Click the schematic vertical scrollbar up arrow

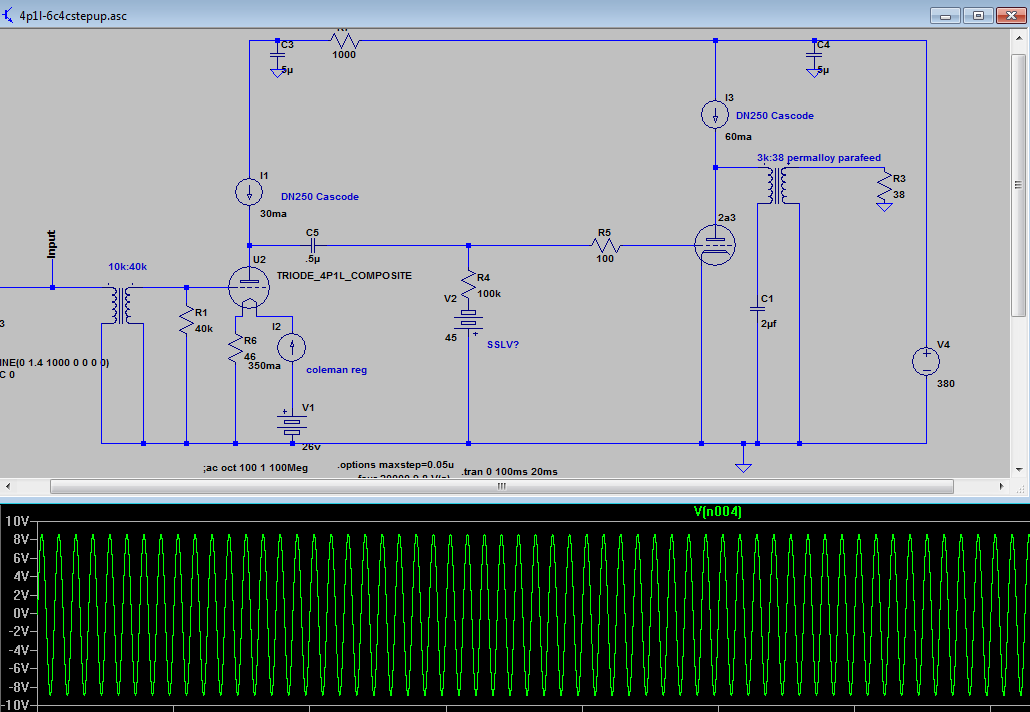click(x=1019, y=38)
